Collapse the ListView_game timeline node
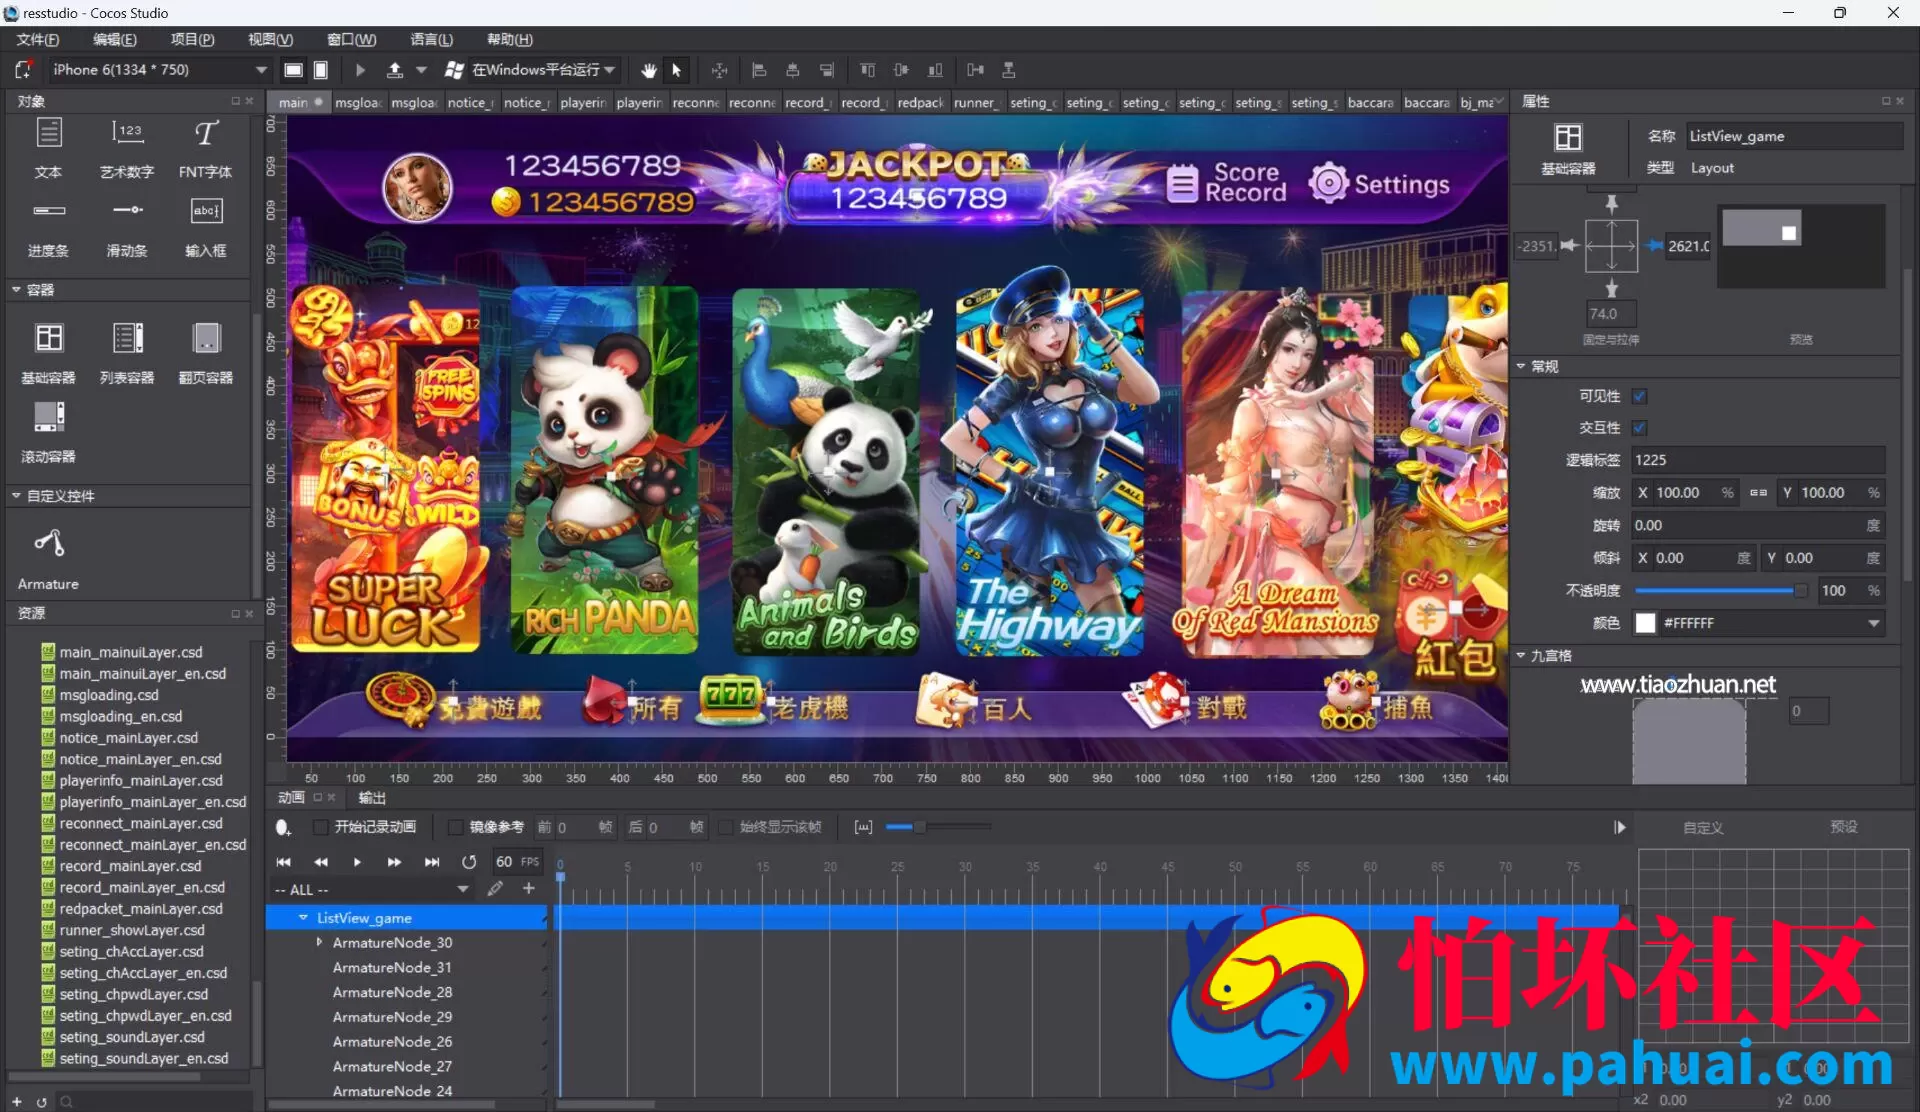The height and width of the screenshot is (1112, 1920). 303,917
